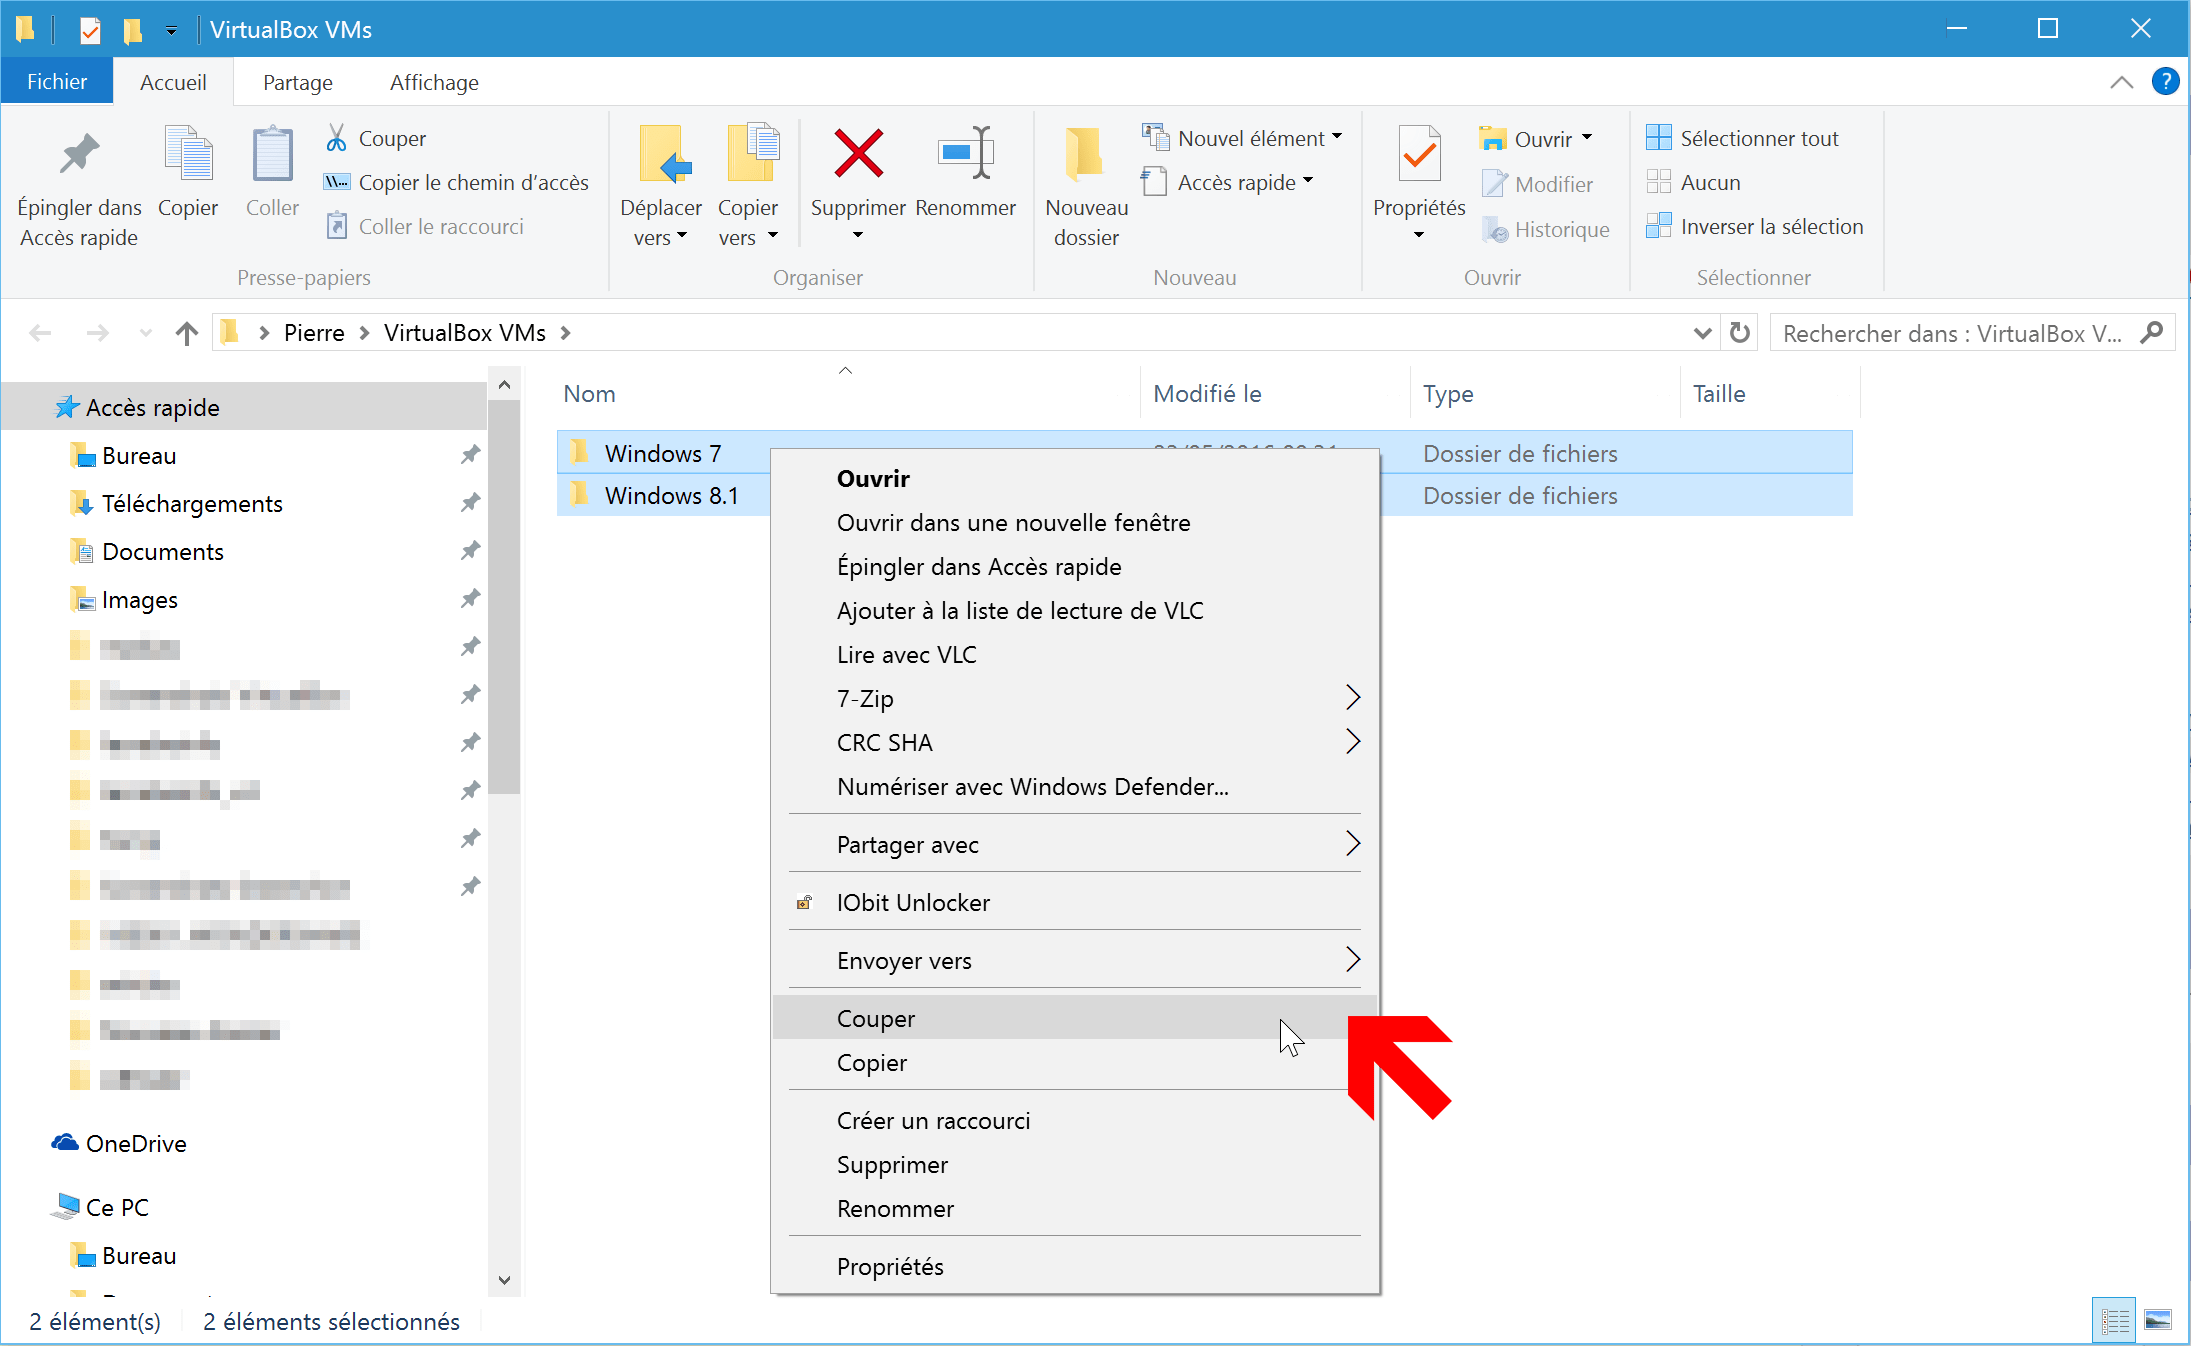
Task: Unpin Images via its pin icon
Action: tap(470, 599)
